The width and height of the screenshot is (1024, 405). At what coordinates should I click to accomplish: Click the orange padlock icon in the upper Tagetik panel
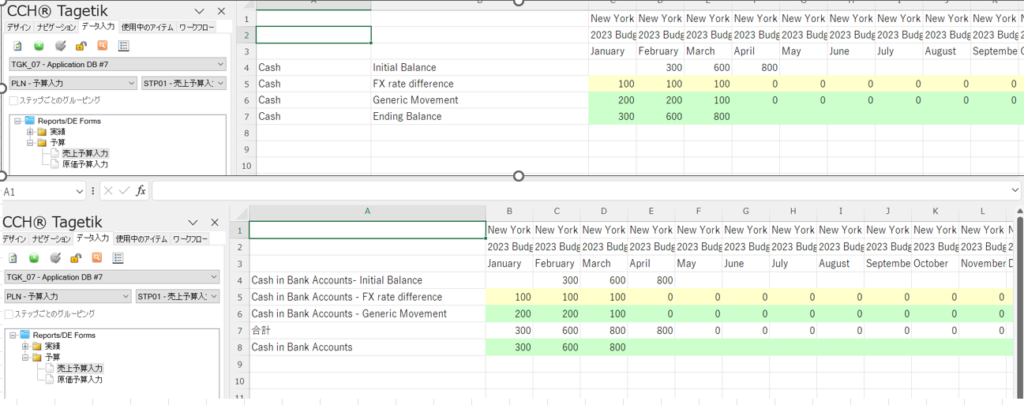[80, 46]
